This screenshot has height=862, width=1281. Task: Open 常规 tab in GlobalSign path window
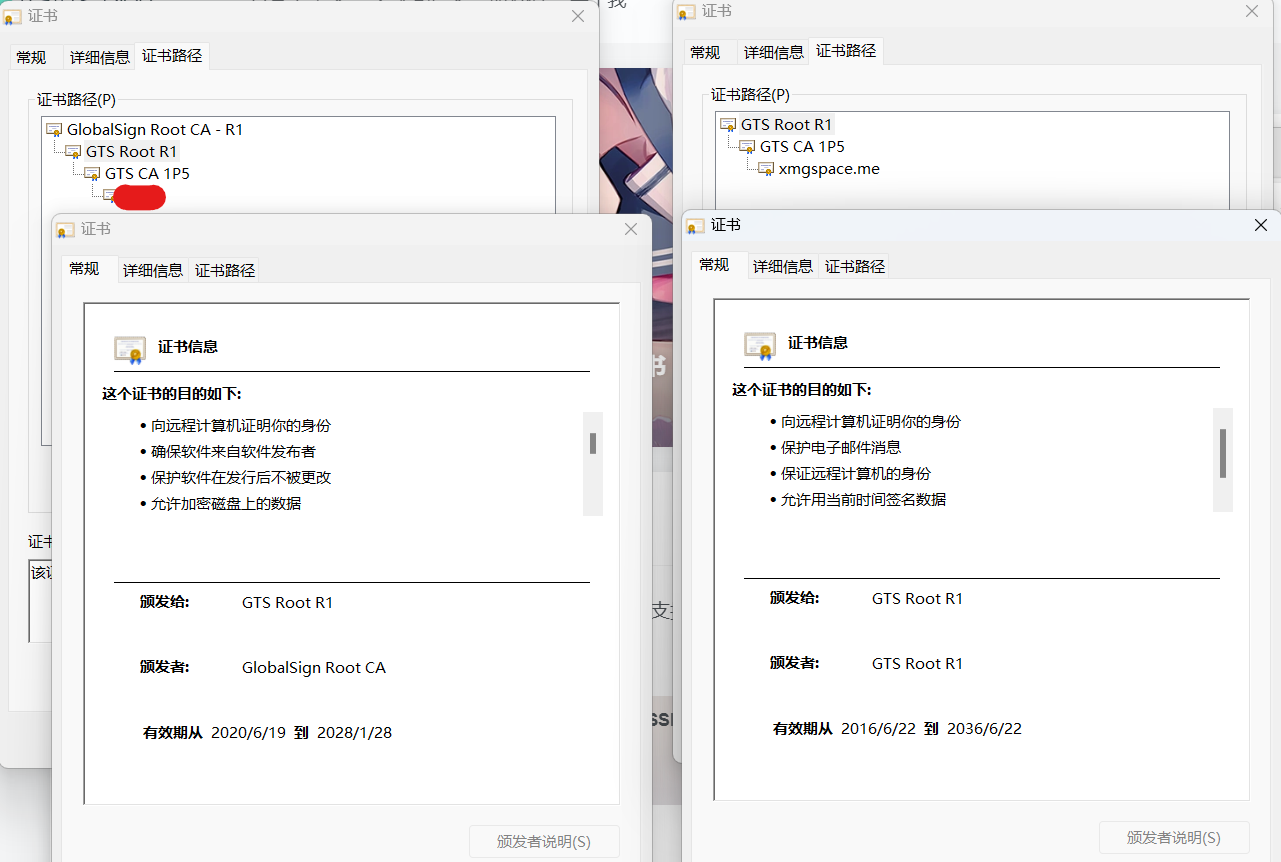click(31, 57)
